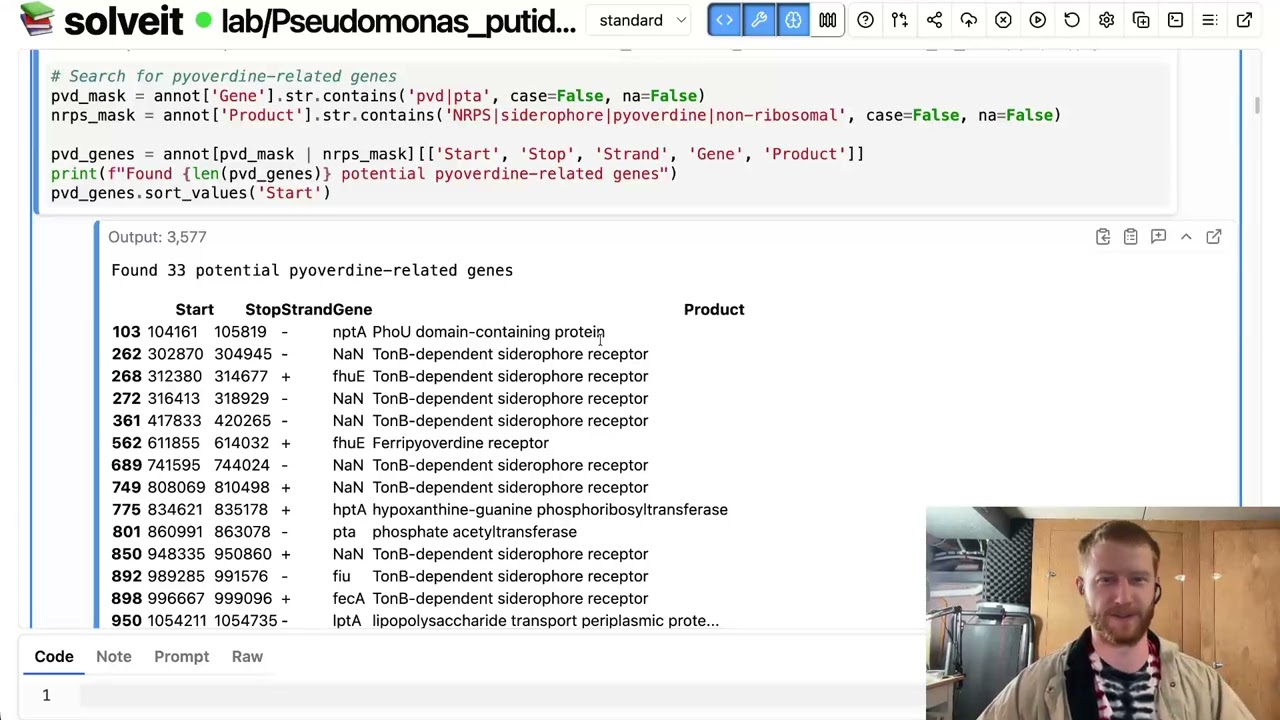Click 'Found 33 potential pyoverdine-related genes' text
Screen dimensions: 1280x720
(312, 270)
